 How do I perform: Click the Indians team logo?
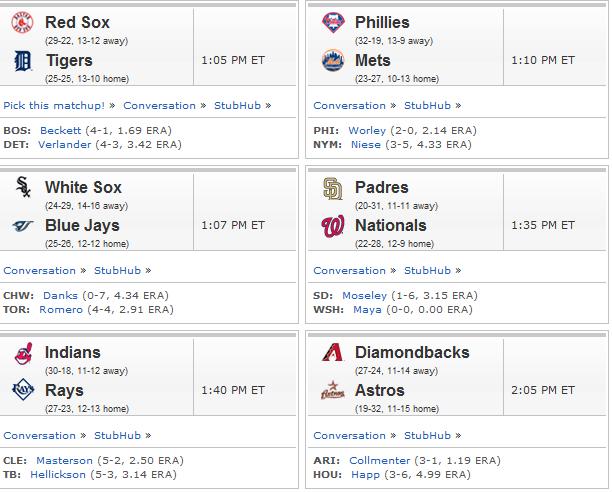click(23, 353)
